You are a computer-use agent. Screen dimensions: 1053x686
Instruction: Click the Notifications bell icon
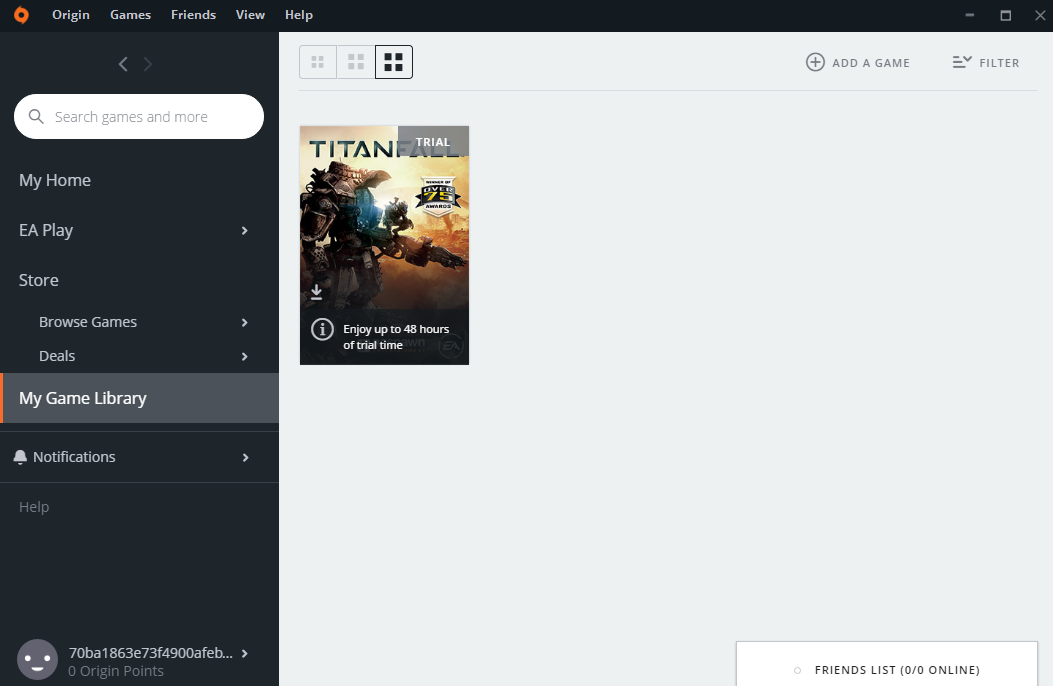click(20, 457)
